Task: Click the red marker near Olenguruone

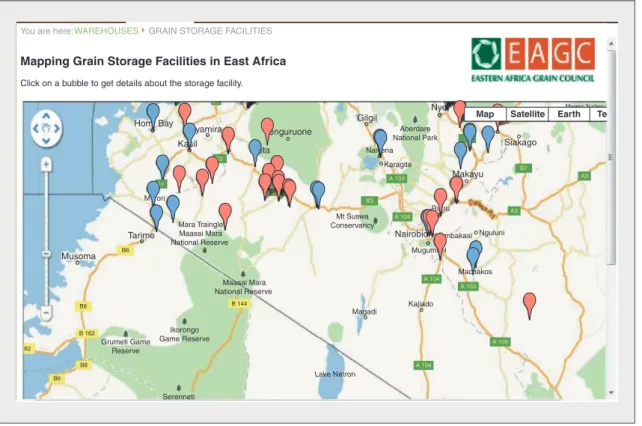Action: [x=267, y=131]
